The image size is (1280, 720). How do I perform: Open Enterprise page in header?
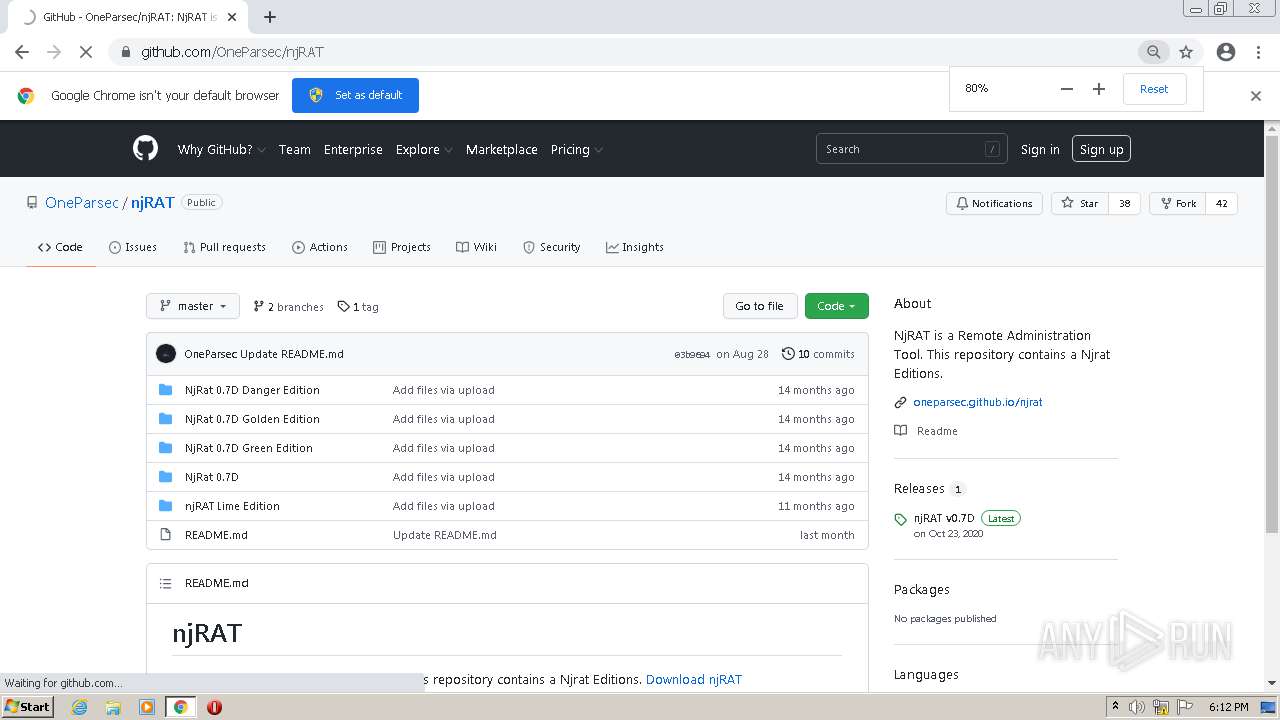[353, 149]
